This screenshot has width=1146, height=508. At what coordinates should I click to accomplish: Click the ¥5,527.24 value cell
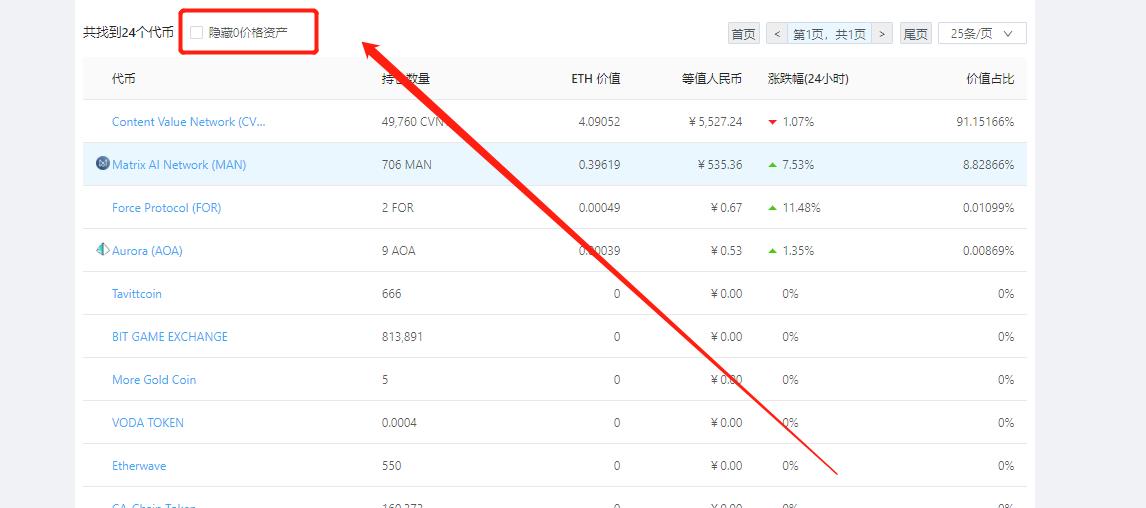(x=716, y=122)
